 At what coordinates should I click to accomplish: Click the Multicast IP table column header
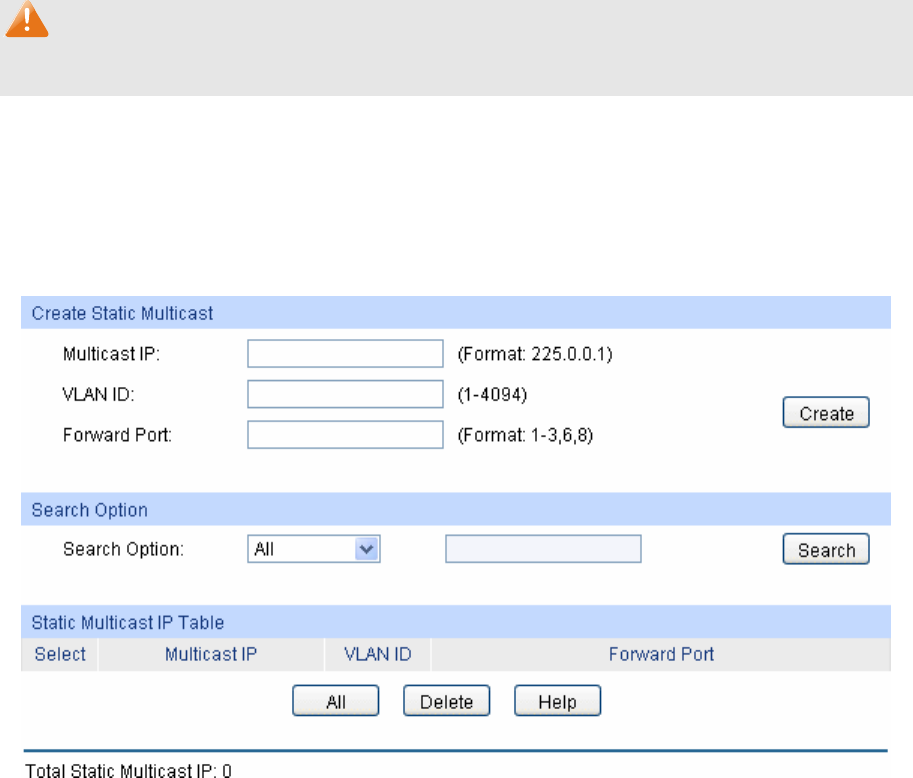[x=212, y=655]
